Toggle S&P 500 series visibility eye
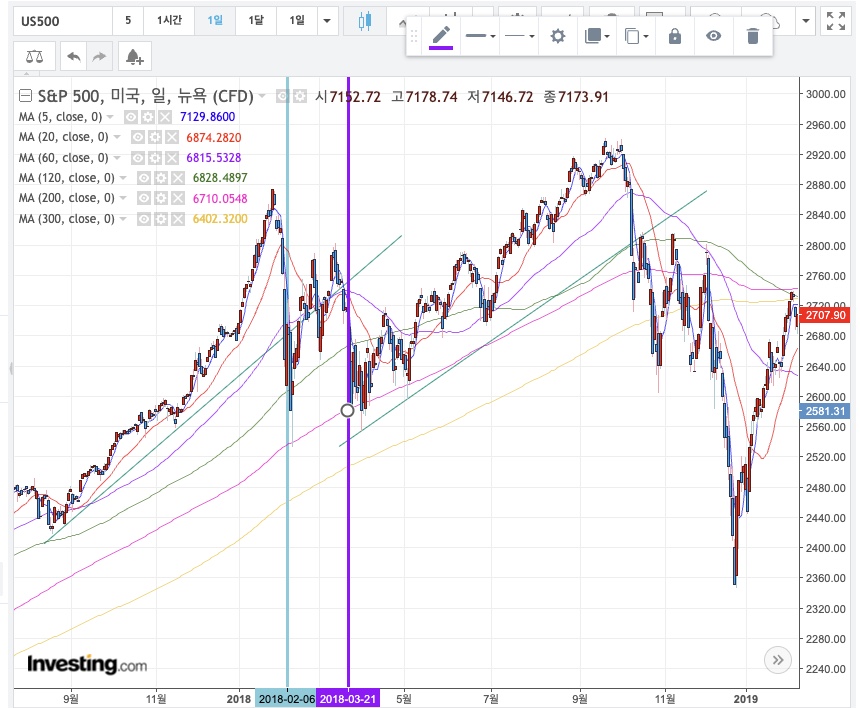860x708 pixels. 282,97
